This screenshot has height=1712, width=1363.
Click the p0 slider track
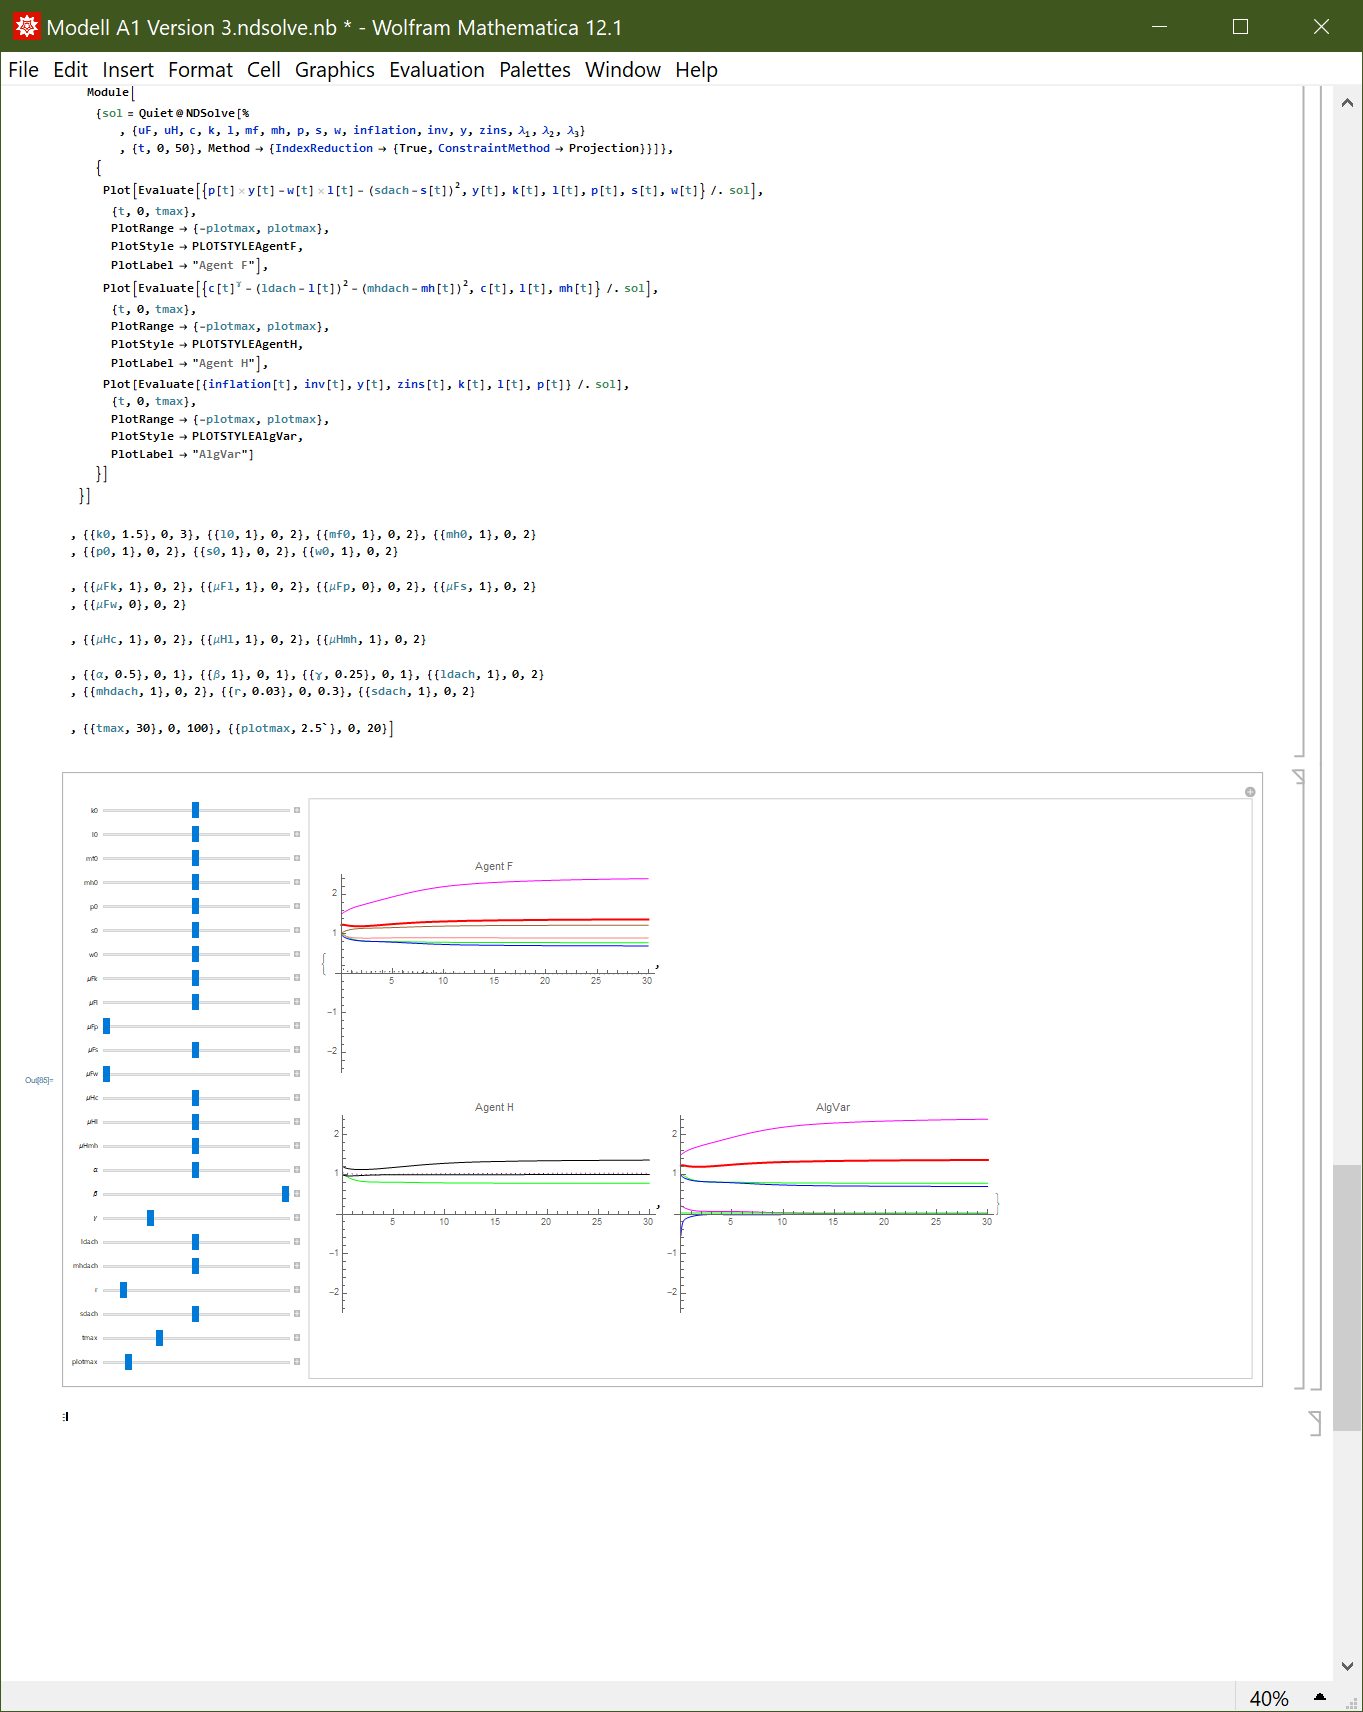[196, 906]
